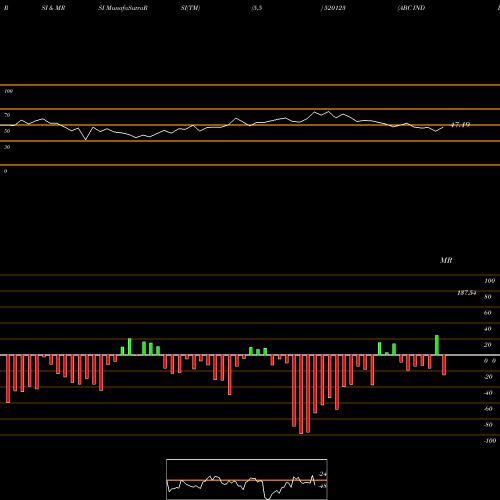Screen dimensions: 500x500
Task: Click the MR axis label -60
Action: [x=488, y=409]
